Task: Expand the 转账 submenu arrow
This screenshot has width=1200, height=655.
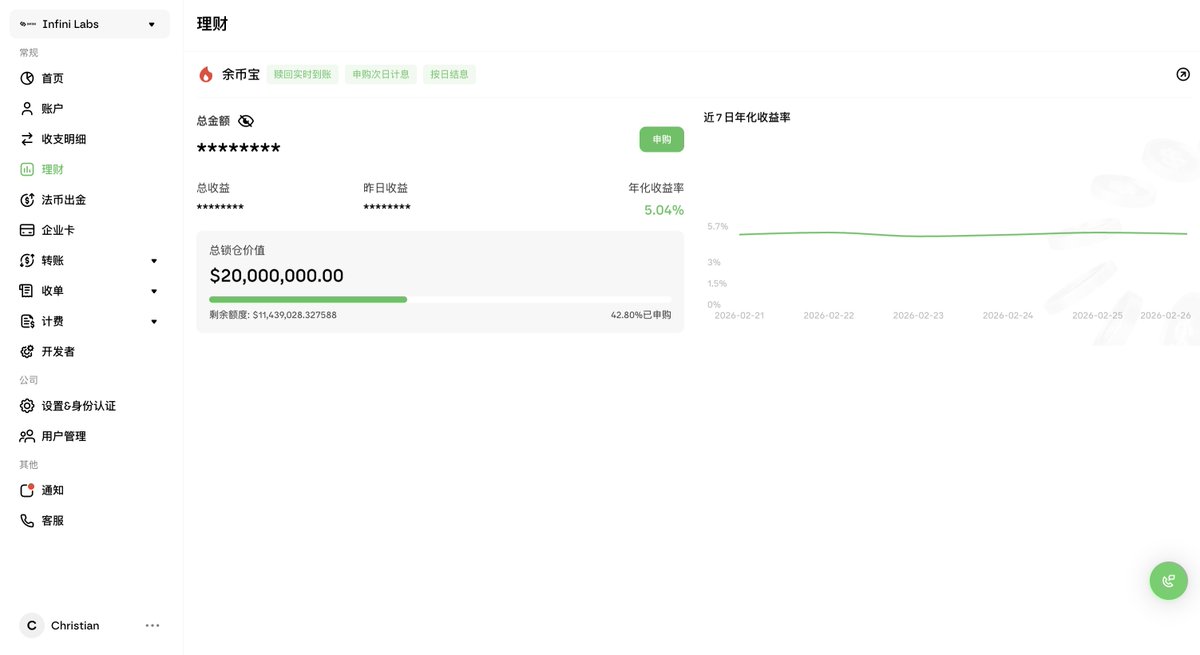Action: coord(154,261)
